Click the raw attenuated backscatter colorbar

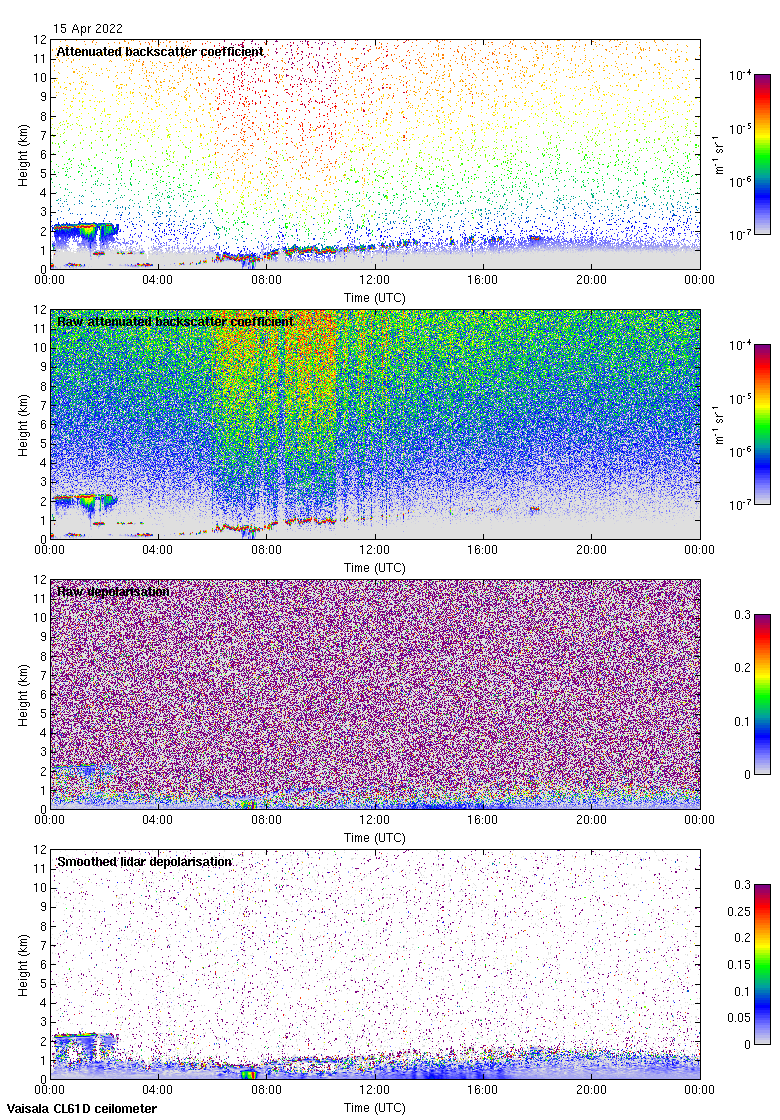(x=762, y=424)
